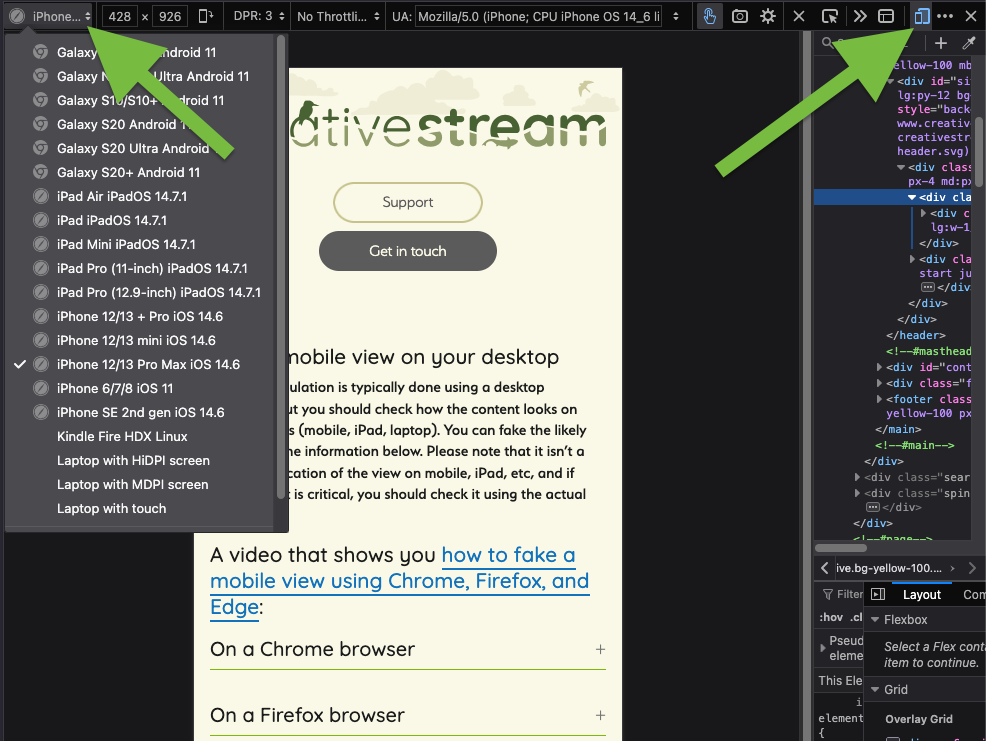986x741 pixels.
Task: Open responsive design mode settings gear
Action: pos(768,16)
